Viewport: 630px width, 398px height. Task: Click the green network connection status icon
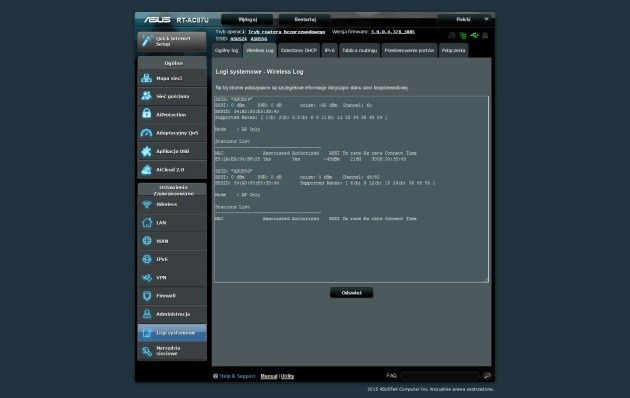tap(463, 36)
